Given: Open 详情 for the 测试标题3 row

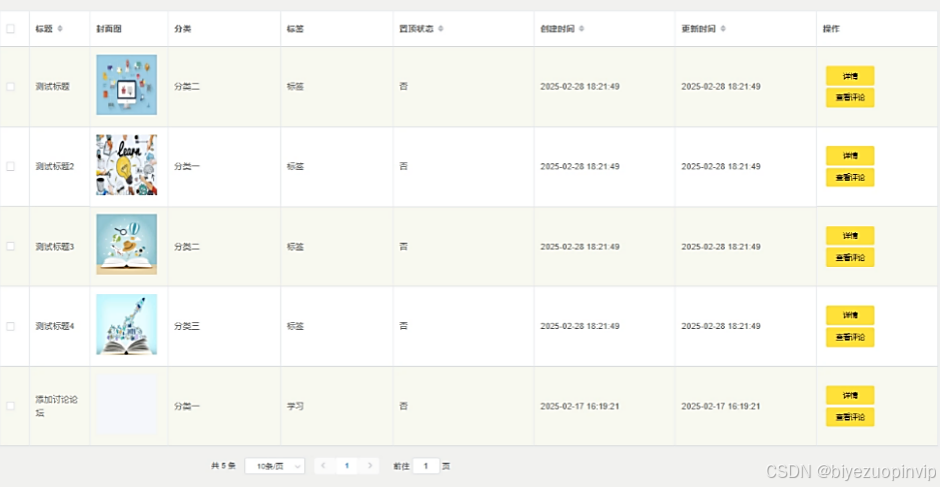Looking at the screenshot, I should coord(850,236).
